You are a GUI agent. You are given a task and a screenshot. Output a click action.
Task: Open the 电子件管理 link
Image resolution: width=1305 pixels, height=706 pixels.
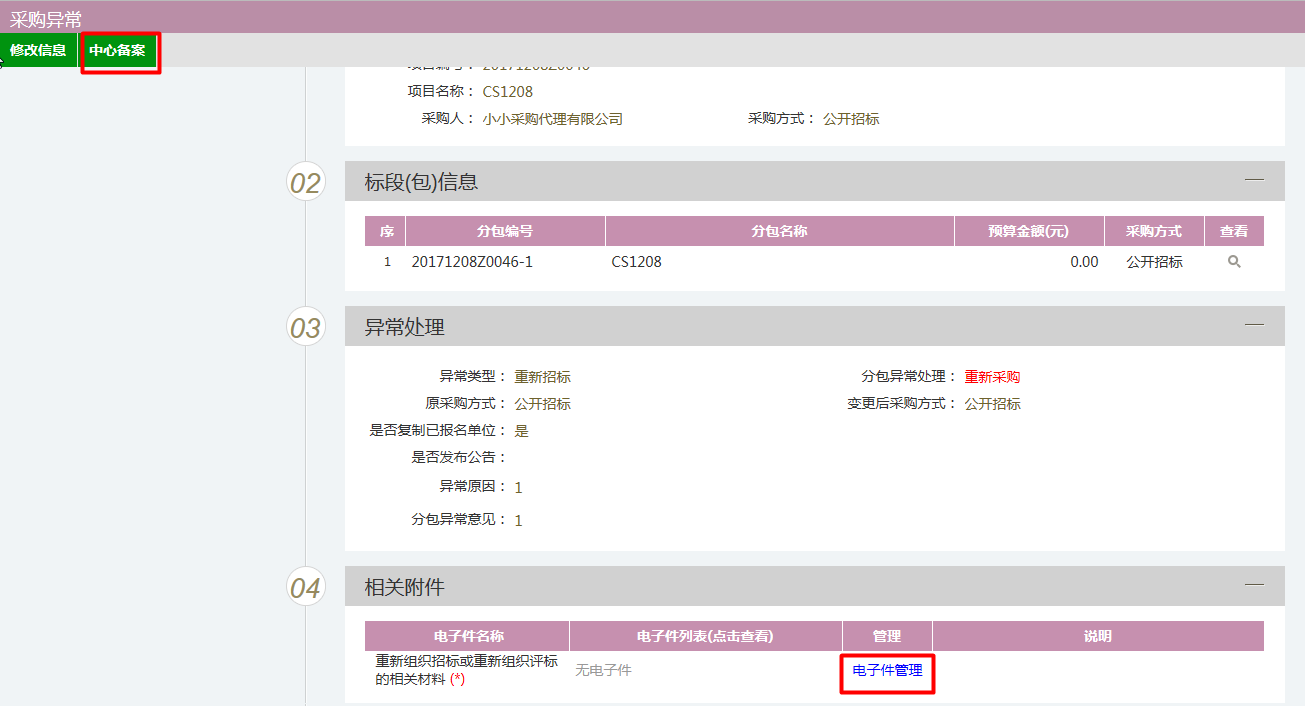pos(887,670)
